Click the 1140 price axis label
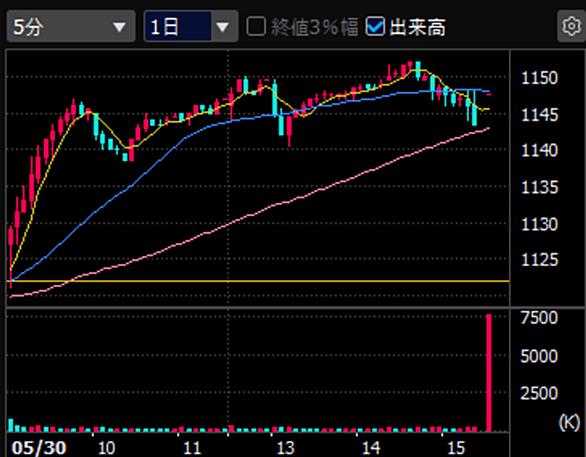The image size is (586, 457). (539, 151)
